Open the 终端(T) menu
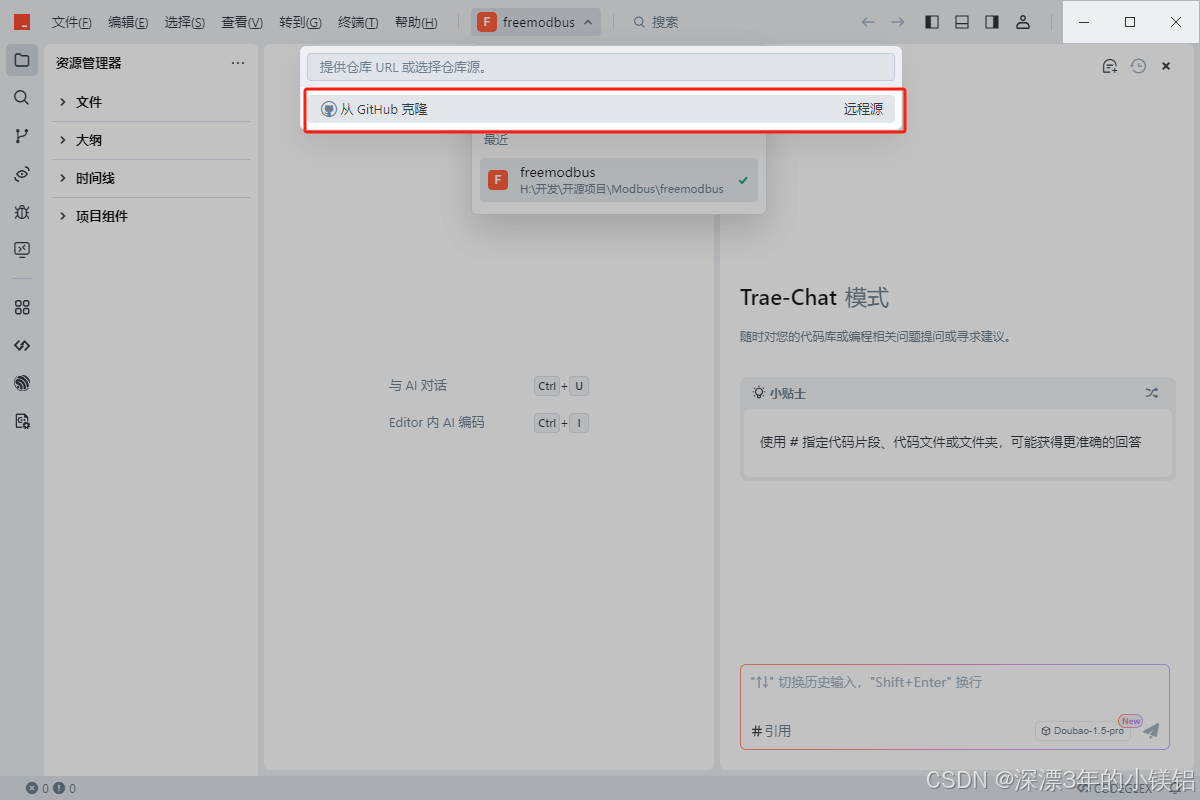This screenshot has width=1200, height=800. [x=358, y=22]
